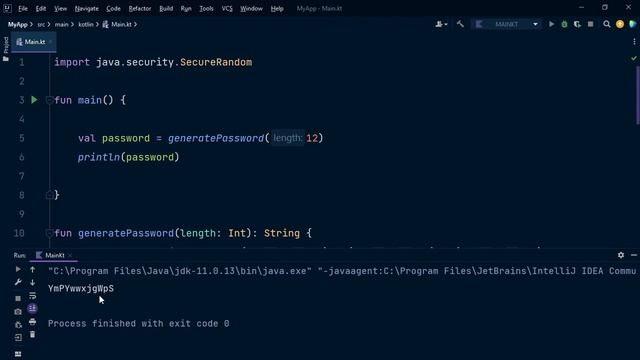Open the Tools menu

[x=206, y=8]
